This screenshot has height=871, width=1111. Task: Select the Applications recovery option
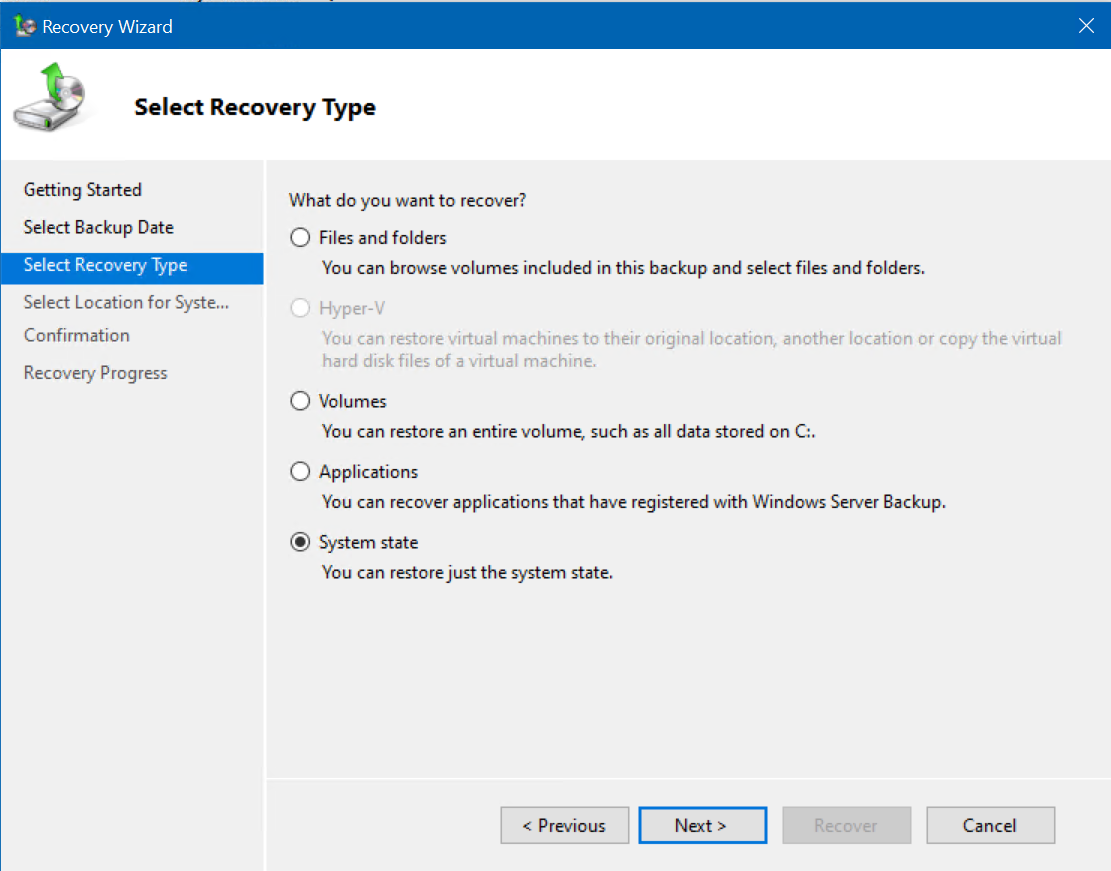[300, 471]
